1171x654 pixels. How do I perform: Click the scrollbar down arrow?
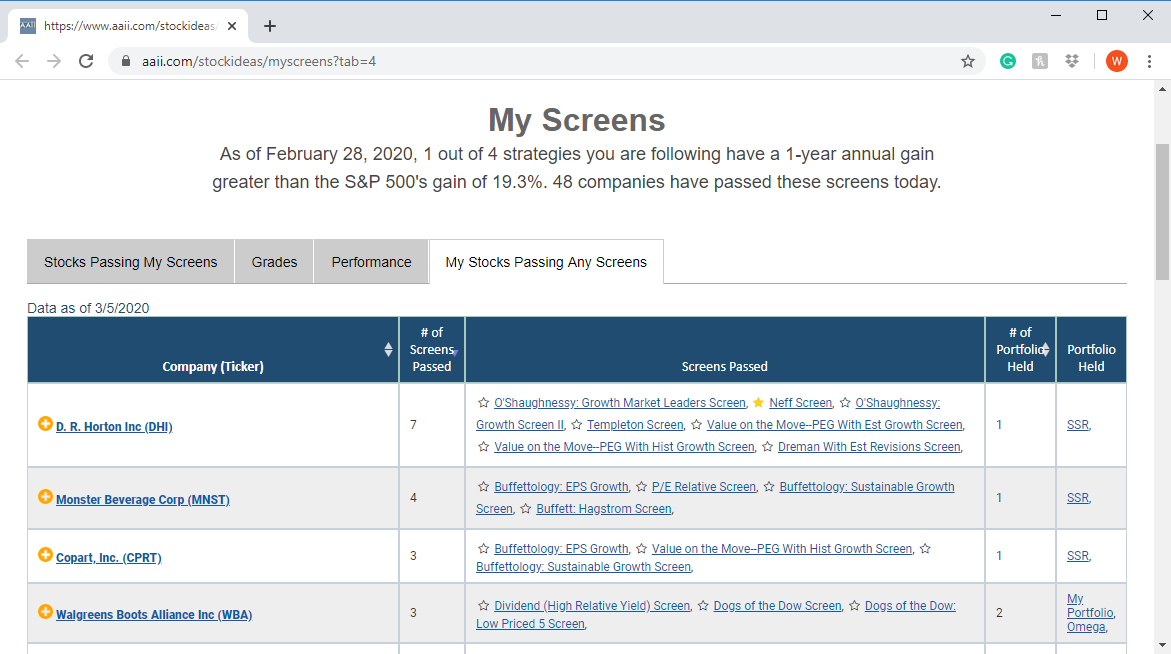(1162, 645)
